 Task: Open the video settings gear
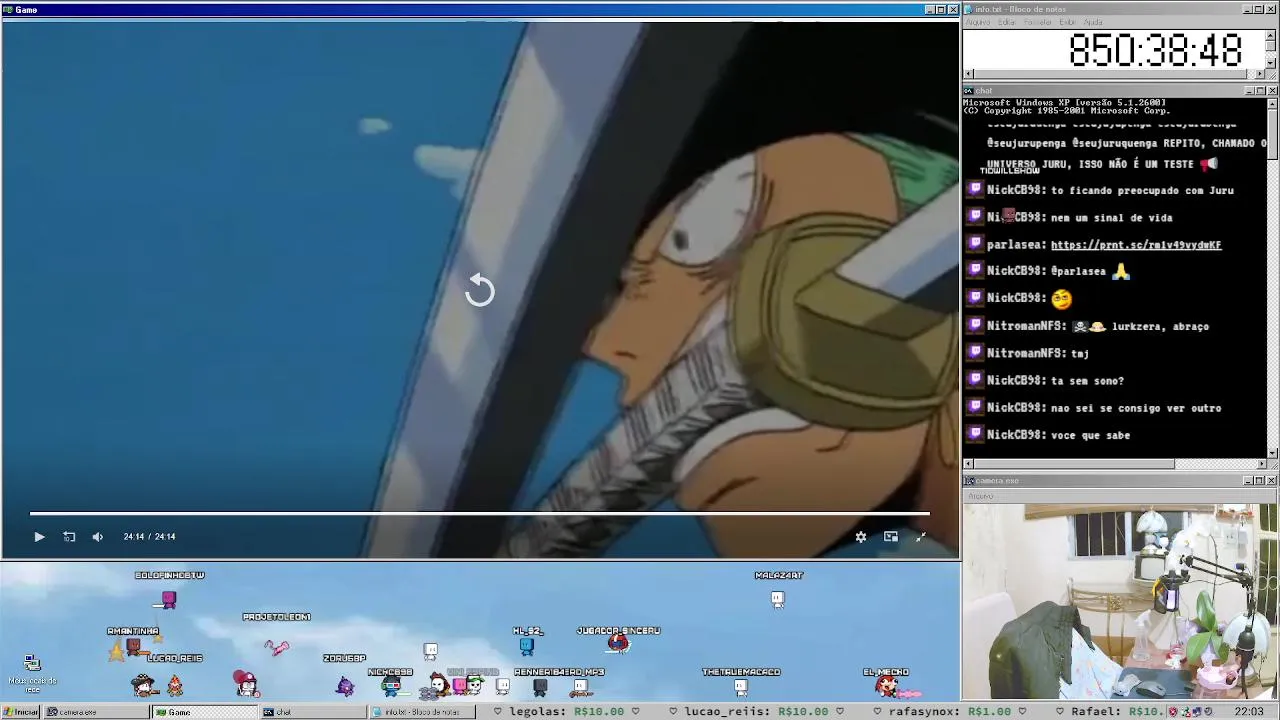[x=861, y=537]
